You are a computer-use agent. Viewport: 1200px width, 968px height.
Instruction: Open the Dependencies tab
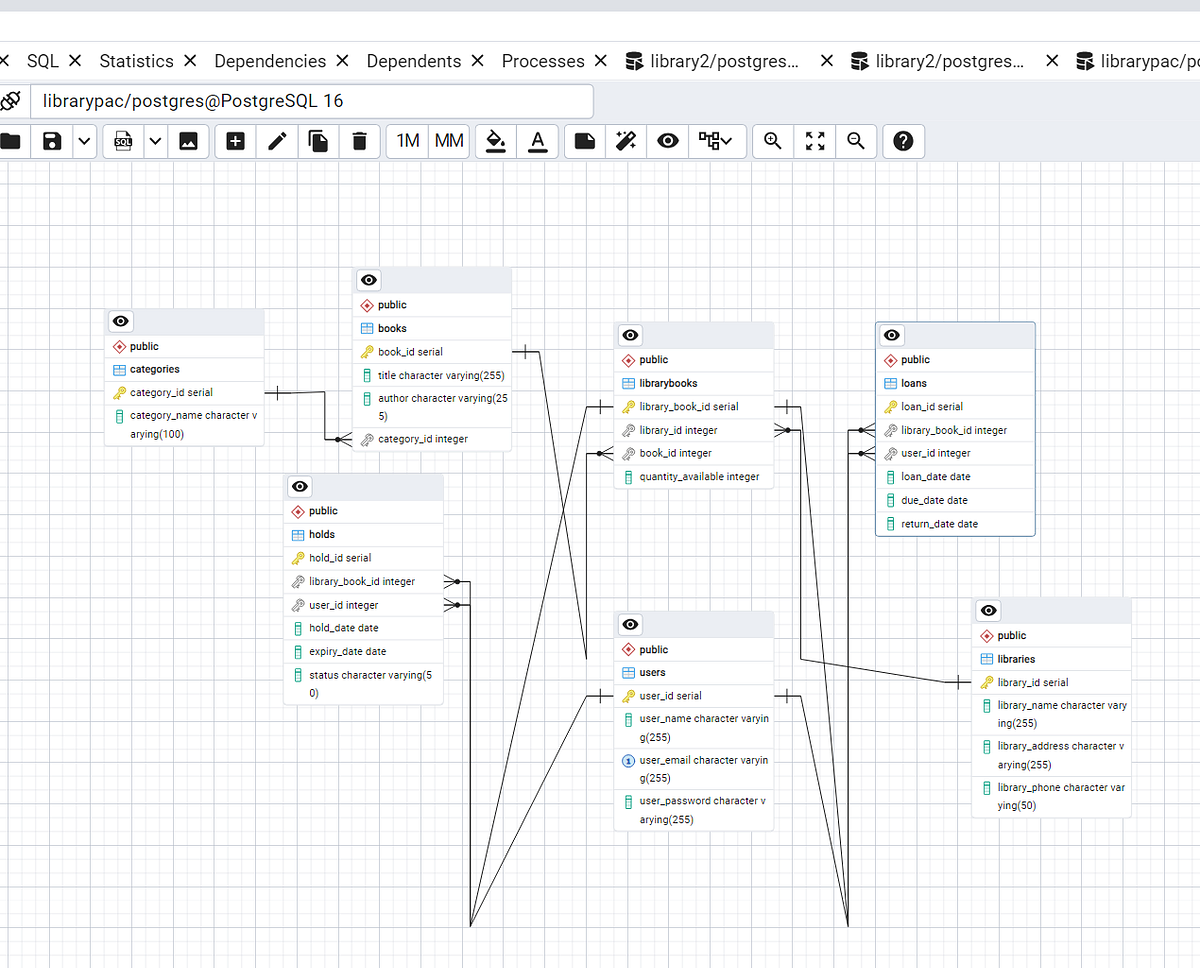tap(270, 60)
